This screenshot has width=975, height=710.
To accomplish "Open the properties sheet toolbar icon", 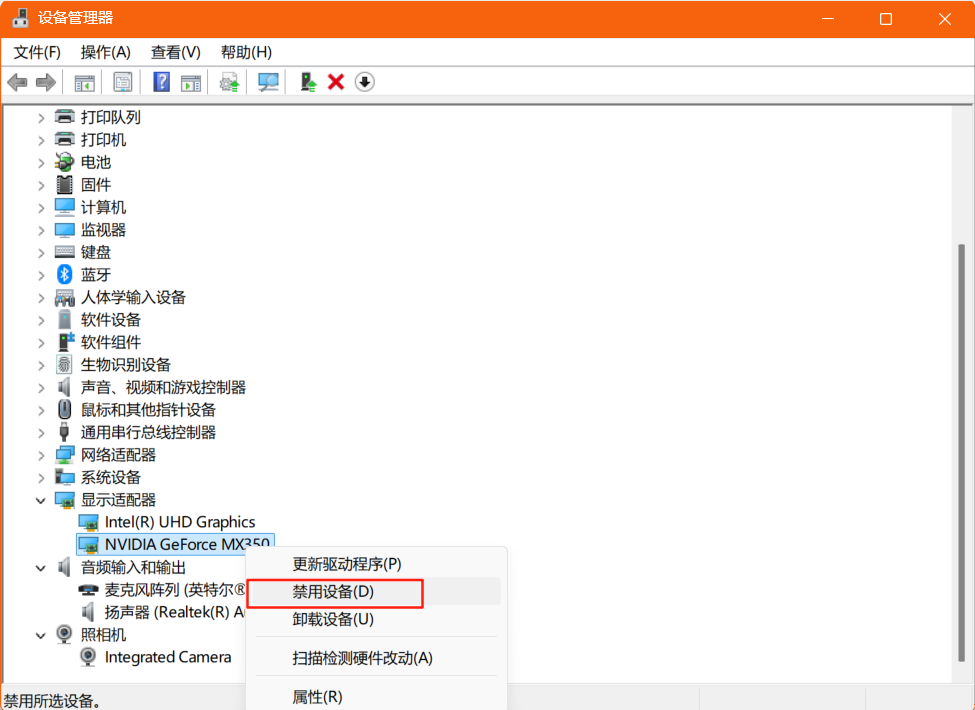I will (x=122, y=82).
